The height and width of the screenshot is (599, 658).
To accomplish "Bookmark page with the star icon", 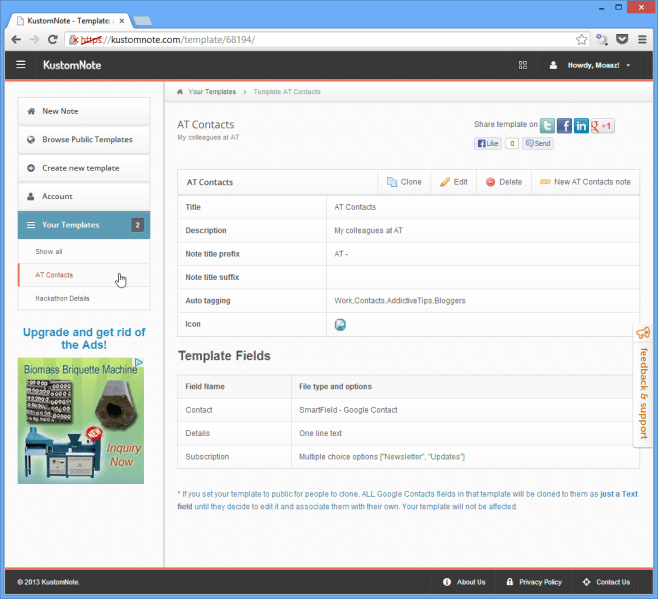I will (582, 39).
